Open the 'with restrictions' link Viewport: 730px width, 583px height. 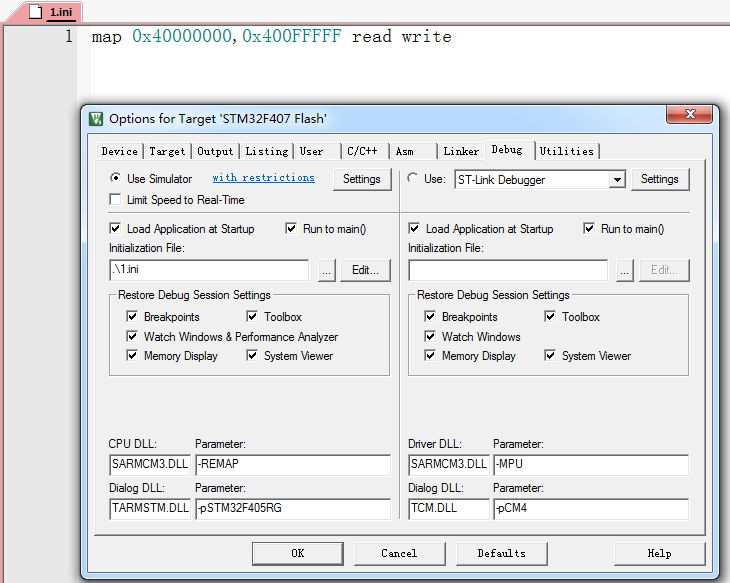click(x=263, y=178)
